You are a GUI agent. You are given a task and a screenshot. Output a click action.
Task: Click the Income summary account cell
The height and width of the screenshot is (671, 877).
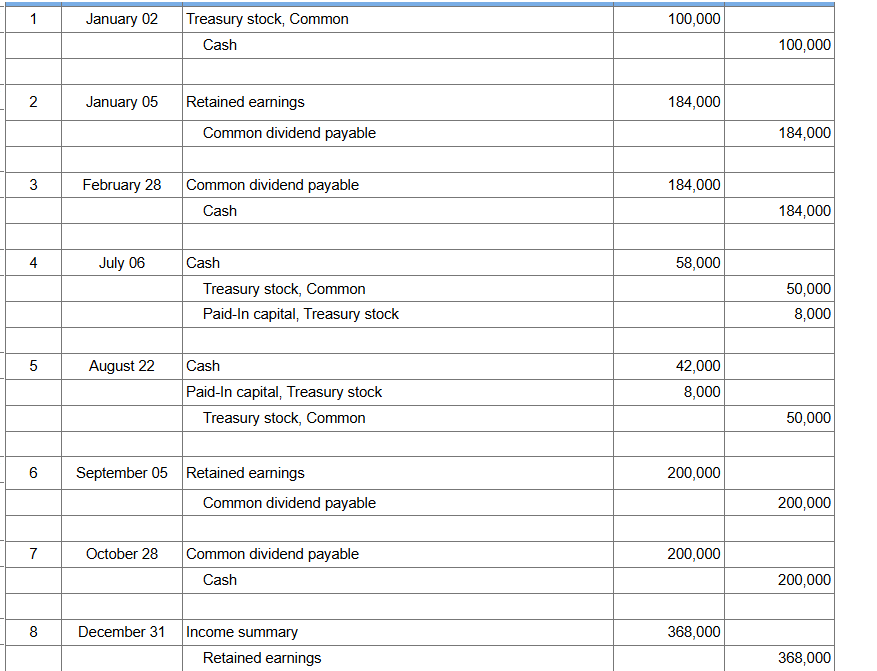coord(242,632)
